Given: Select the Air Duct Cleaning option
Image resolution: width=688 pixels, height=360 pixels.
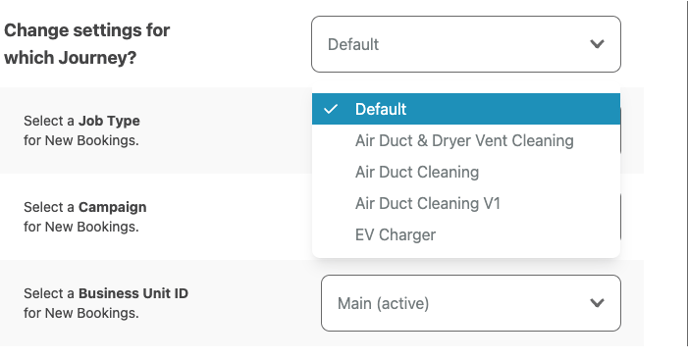Looking at the screenshot, I should point(466,172).
